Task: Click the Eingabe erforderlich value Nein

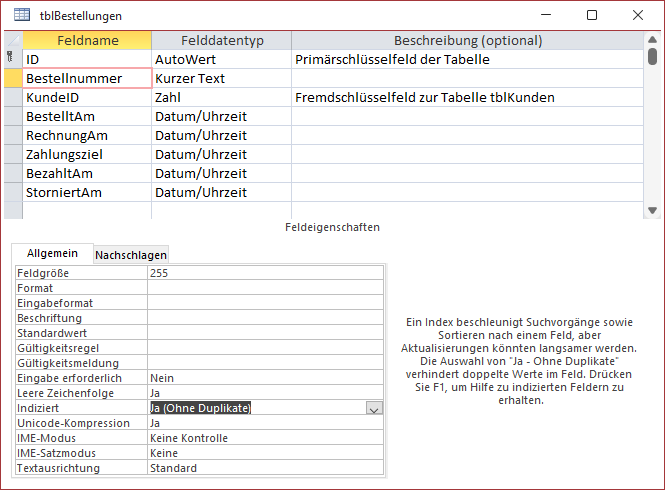Action: coord(265,378)
